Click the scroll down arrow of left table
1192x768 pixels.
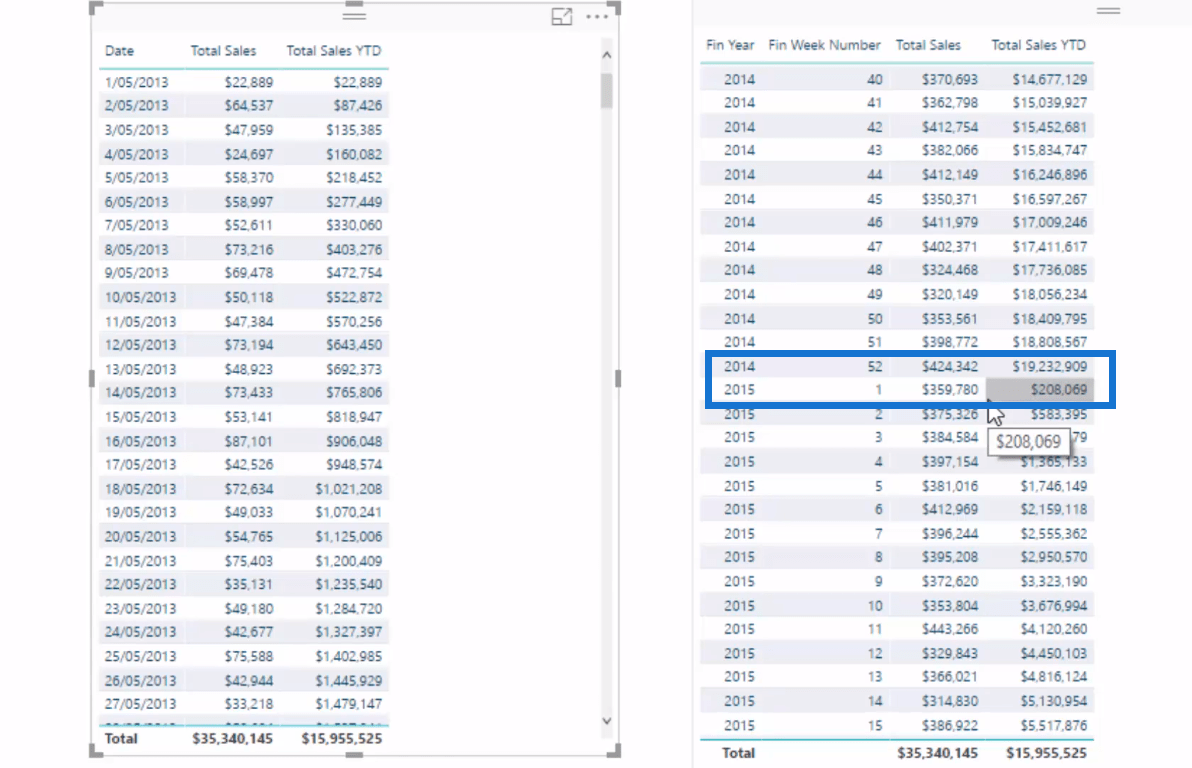(x=607, y=721)
